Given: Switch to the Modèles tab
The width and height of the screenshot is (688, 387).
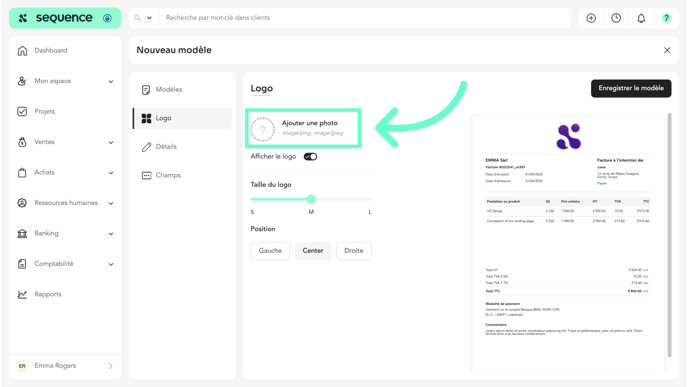Looking at the screenshot, I should (182, 90).
